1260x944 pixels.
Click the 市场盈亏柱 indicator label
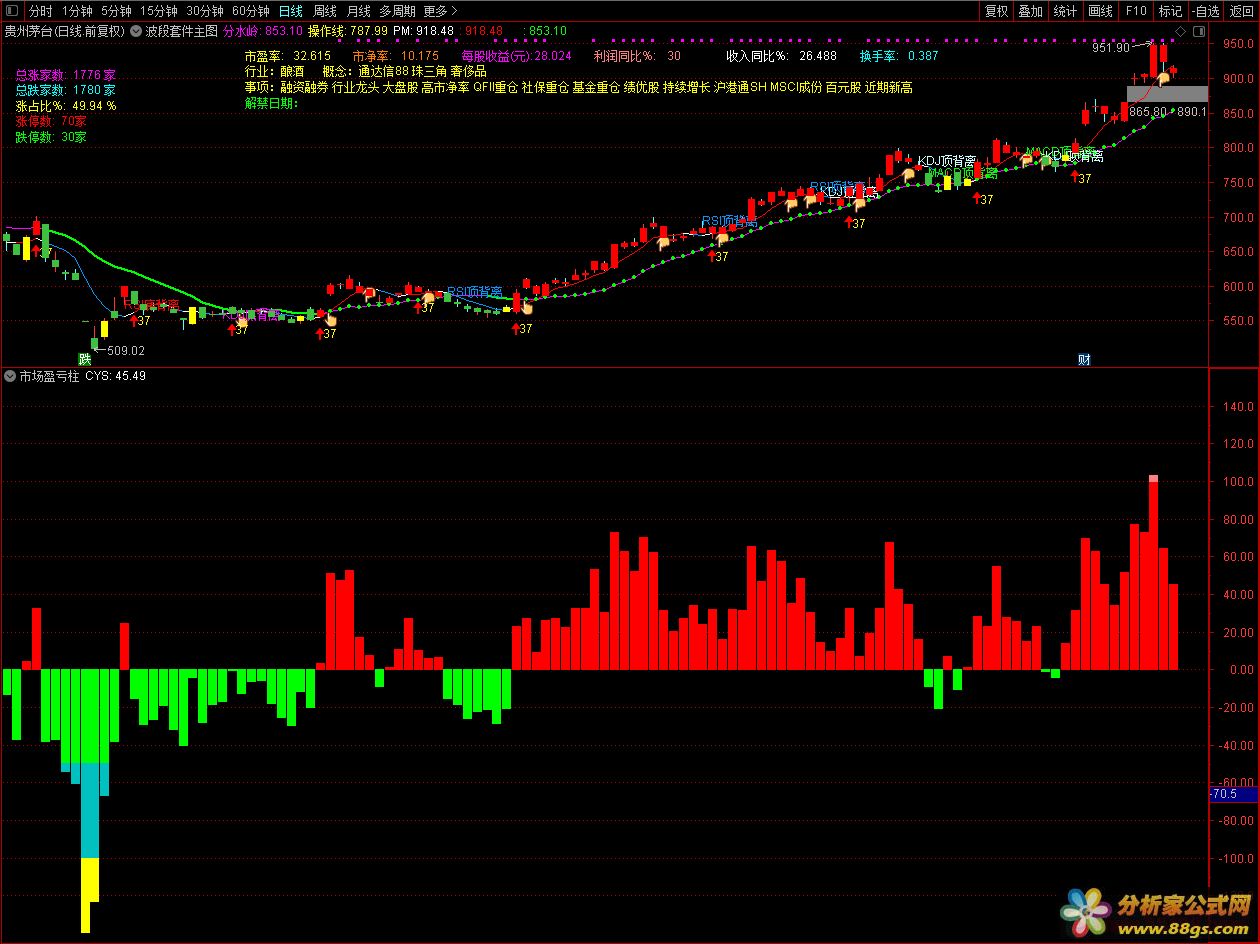tap(49, 376)
